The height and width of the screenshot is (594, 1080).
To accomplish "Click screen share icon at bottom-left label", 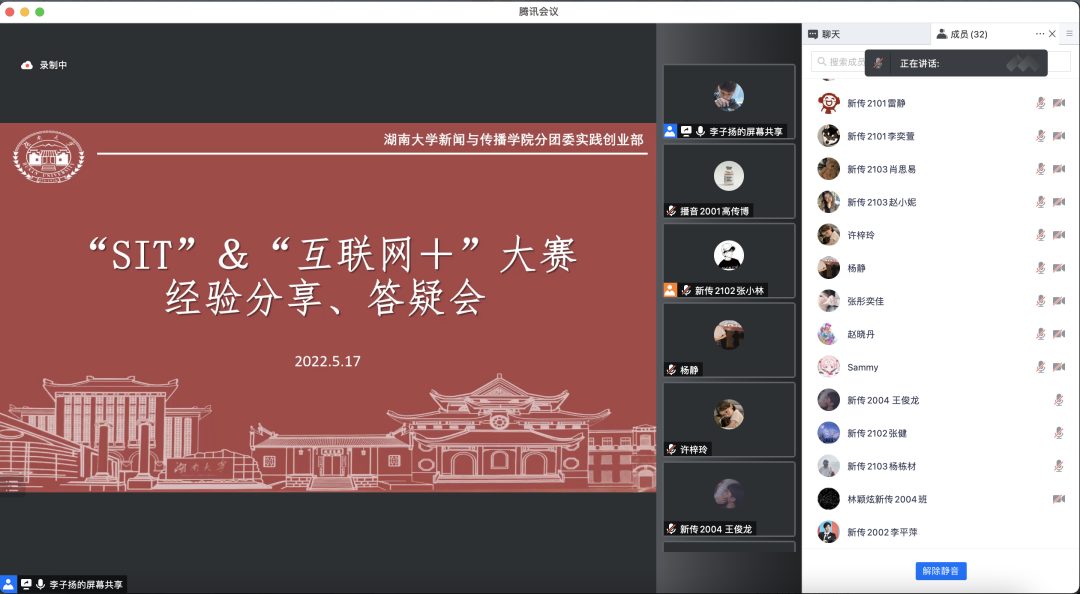I will pos(26,584).
